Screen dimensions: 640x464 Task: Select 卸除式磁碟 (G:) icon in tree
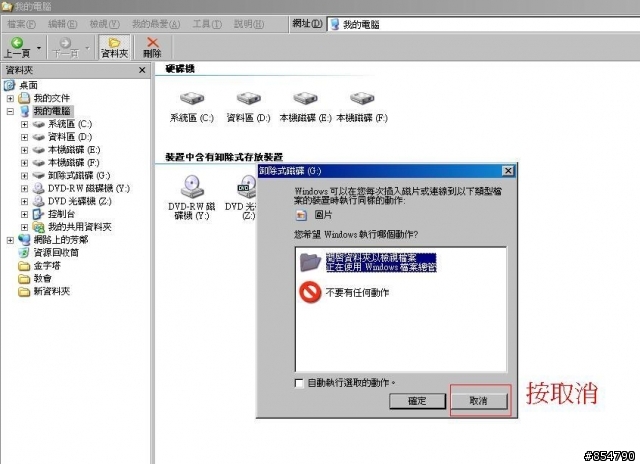pyautogui.click(x=39, y=175)
